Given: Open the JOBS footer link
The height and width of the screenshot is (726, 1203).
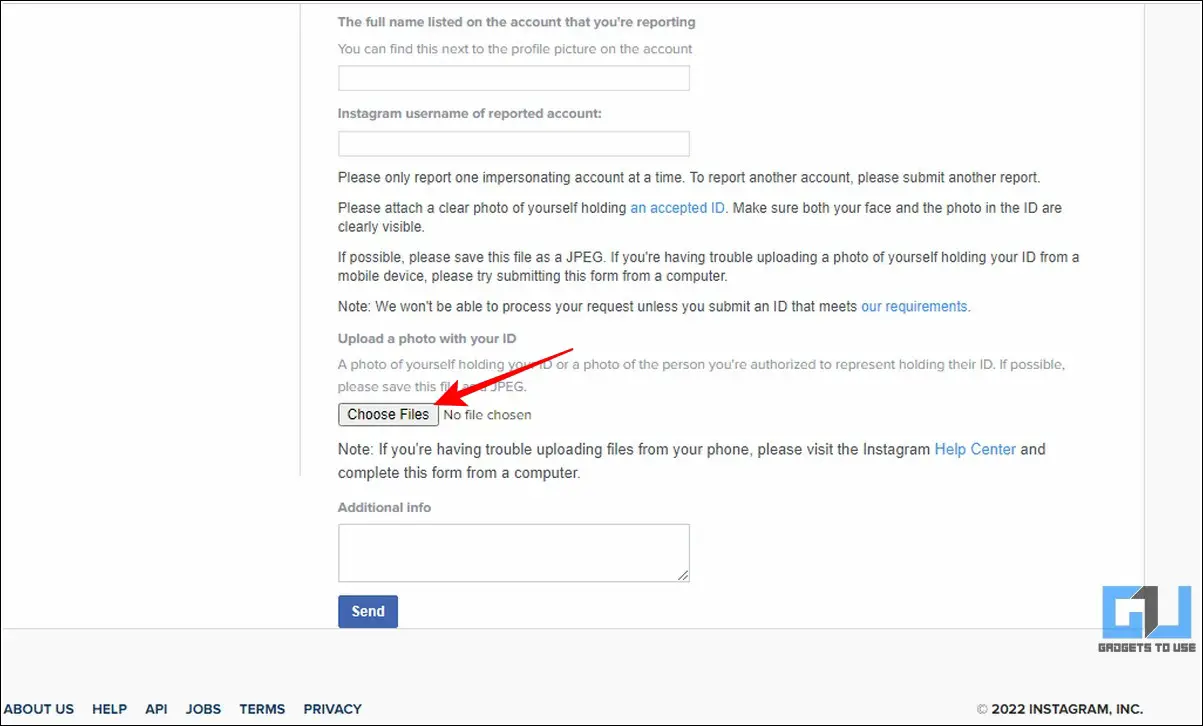Looking at the screenshot, I should (204, 709).
